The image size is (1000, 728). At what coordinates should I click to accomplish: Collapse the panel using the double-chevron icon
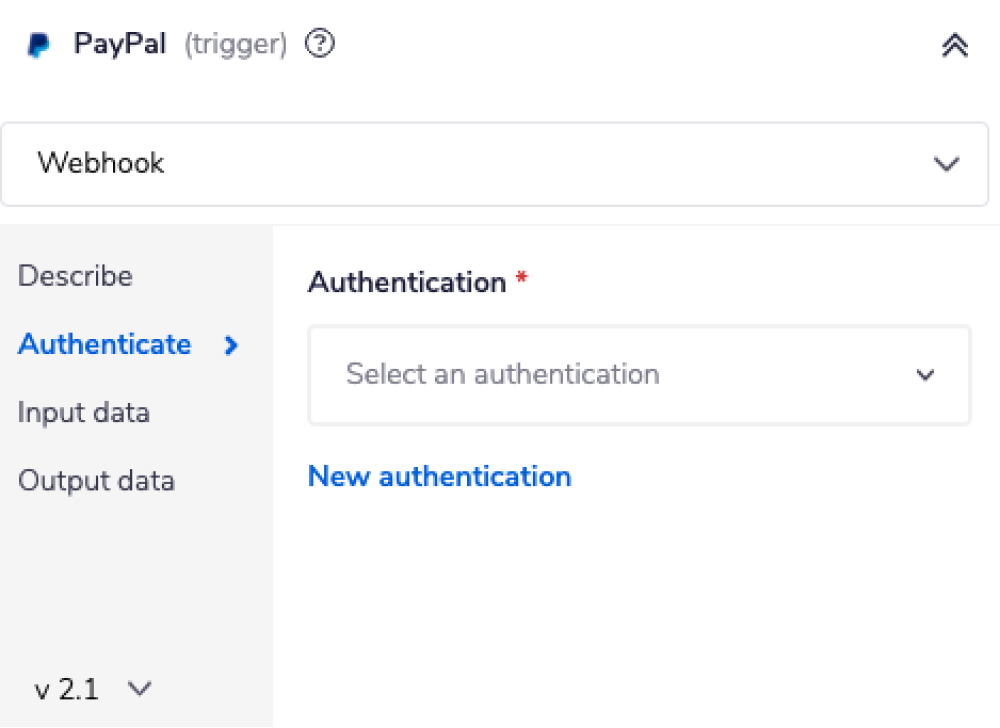pos(954,45)
